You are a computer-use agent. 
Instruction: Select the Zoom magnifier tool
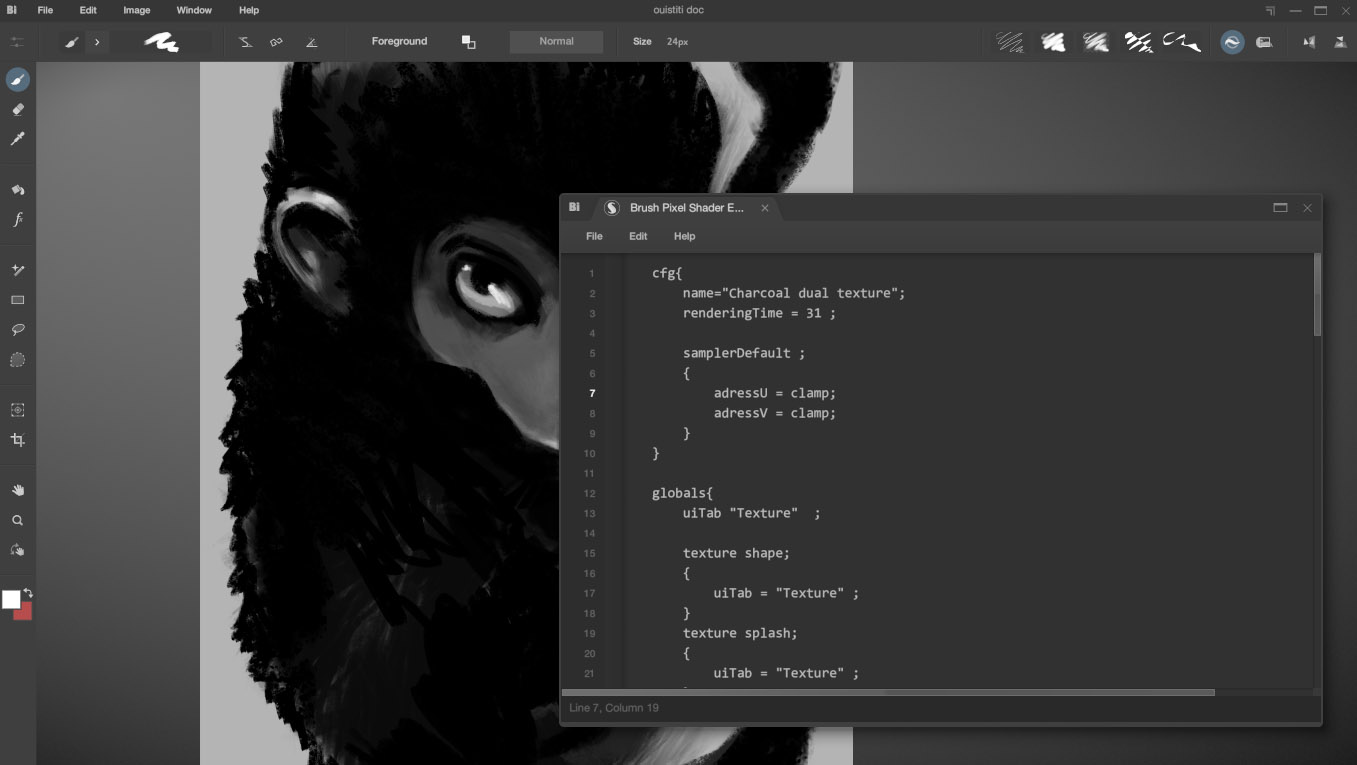click(18, 520)
